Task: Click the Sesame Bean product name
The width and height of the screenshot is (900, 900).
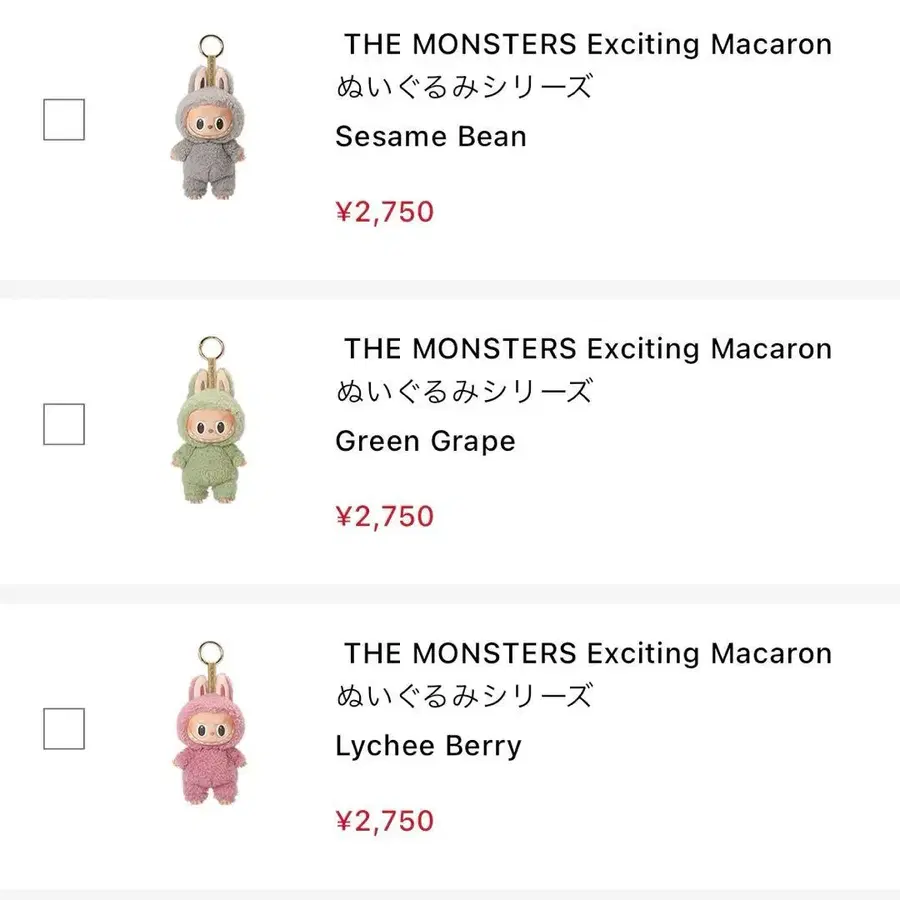Action: click(x=430, y=136)
